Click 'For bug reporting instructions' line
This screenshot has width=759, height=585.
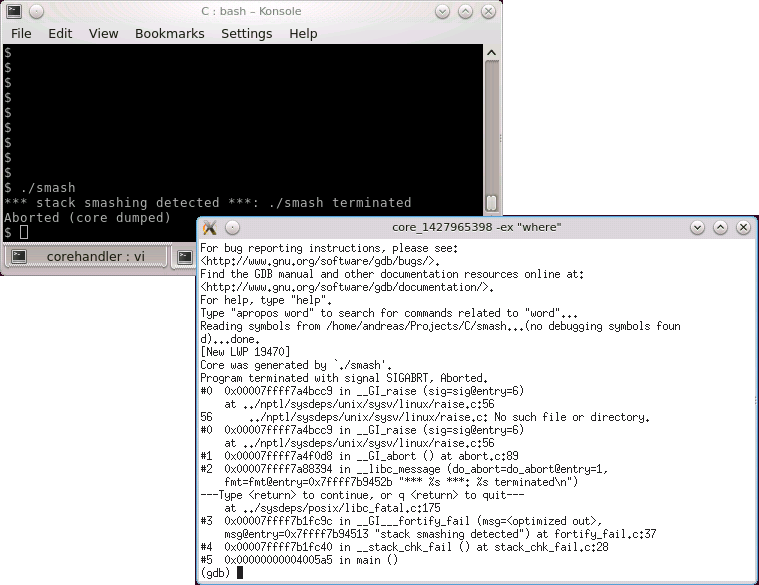(x=329, y=248)
